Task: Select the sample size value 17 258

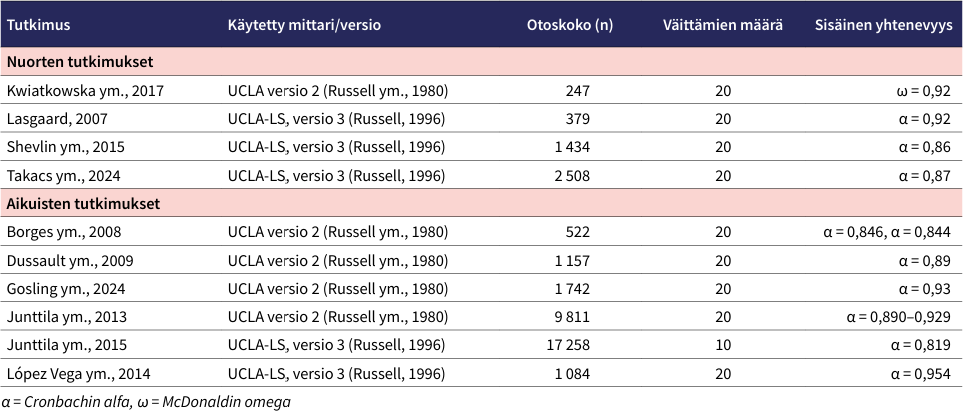Action: click(566, 345)
